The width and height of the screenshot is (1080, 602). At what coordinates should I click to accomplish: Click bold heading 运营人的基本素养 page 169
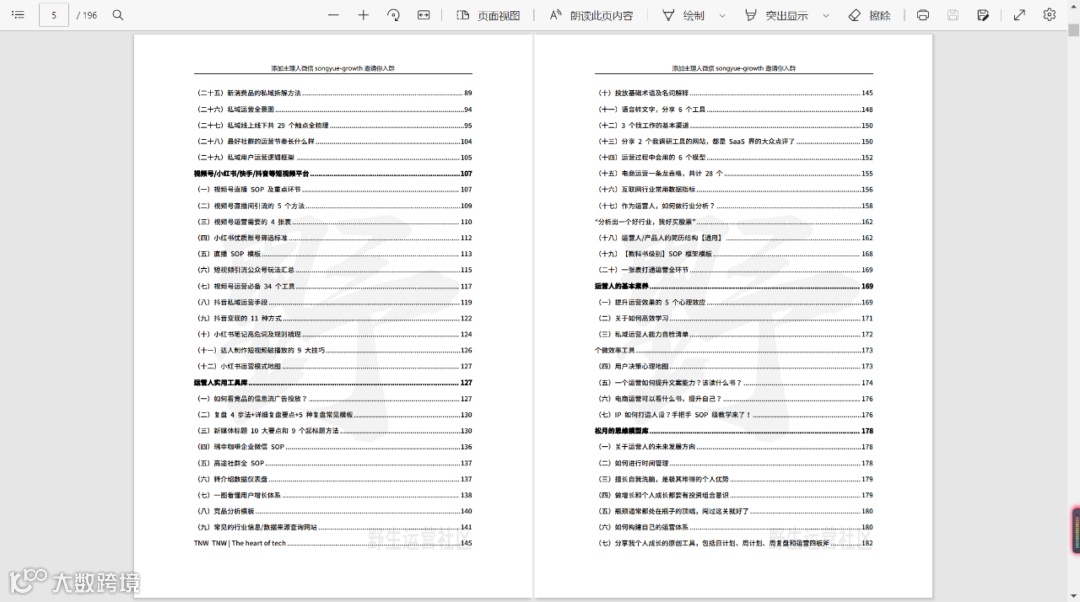pyautogui.click(x=734, y=286)
